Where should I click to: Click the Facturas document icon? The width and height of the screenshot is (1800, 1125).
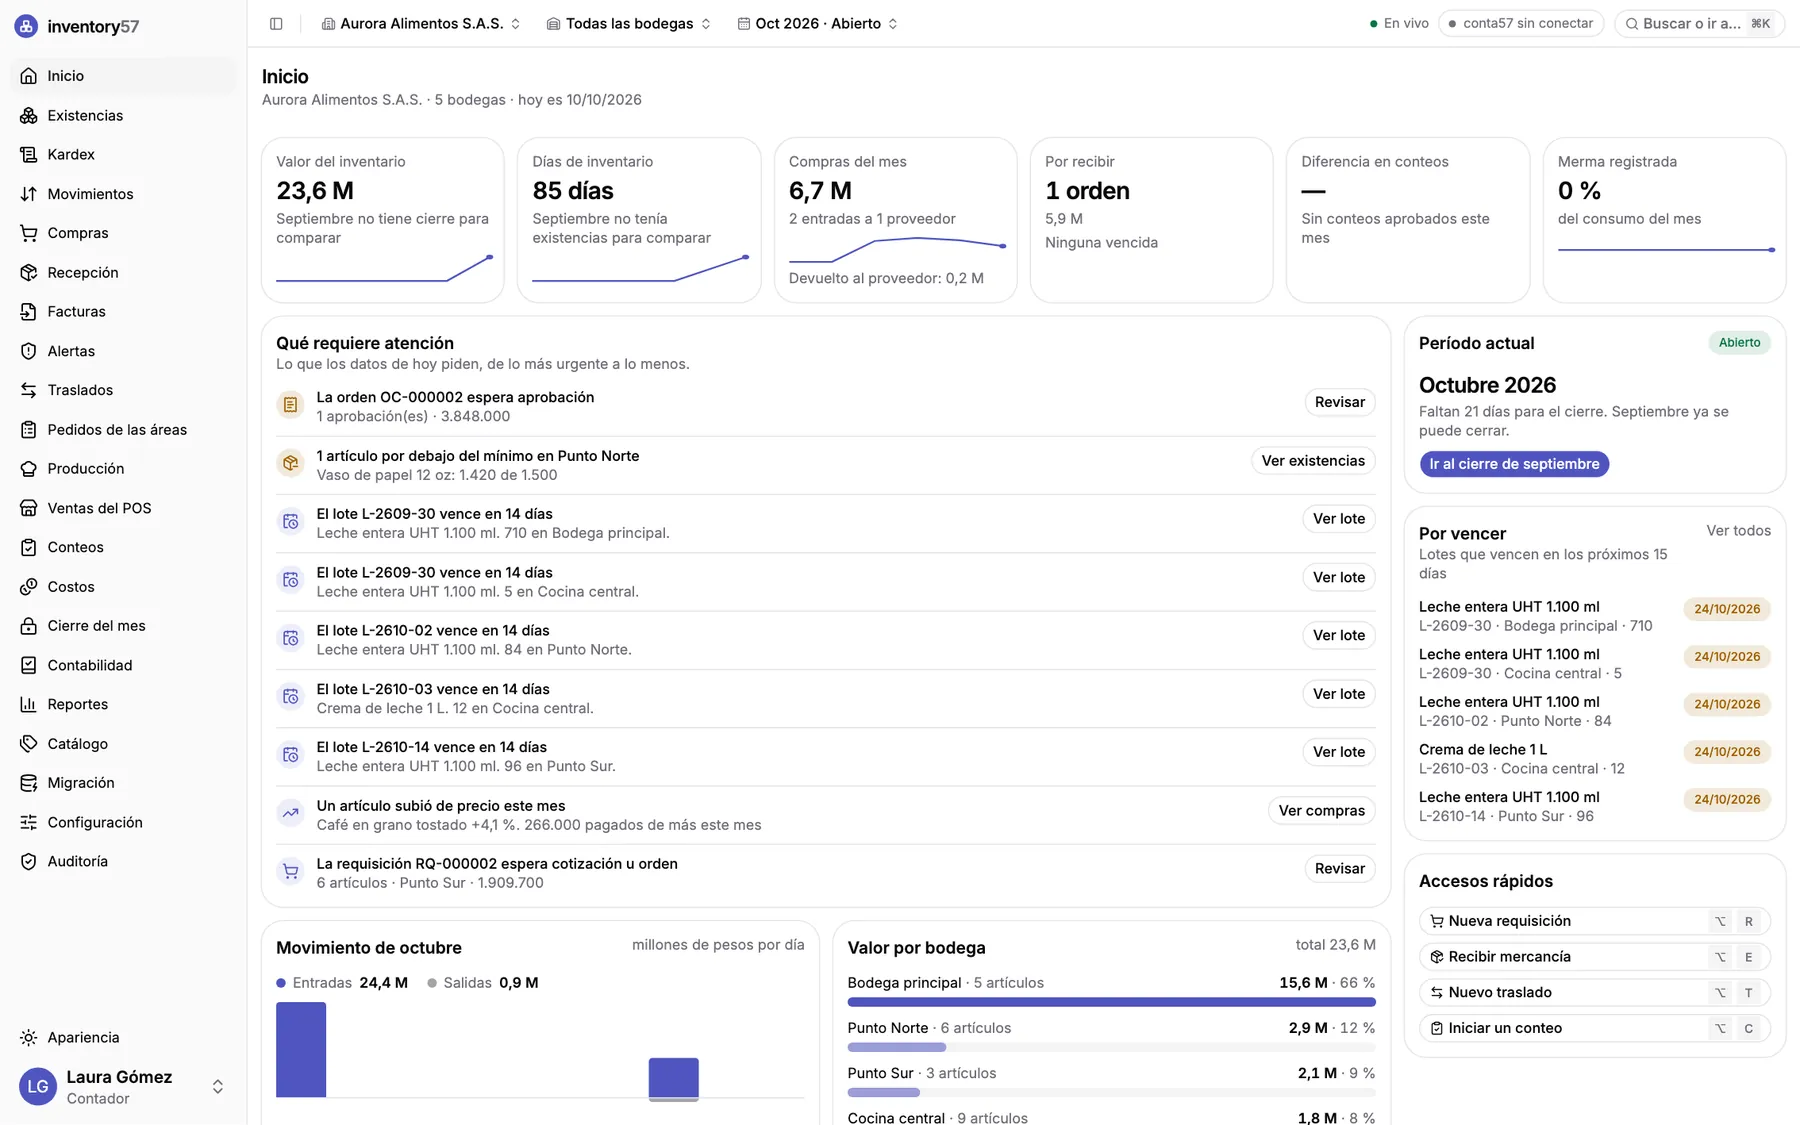[29, 311]
